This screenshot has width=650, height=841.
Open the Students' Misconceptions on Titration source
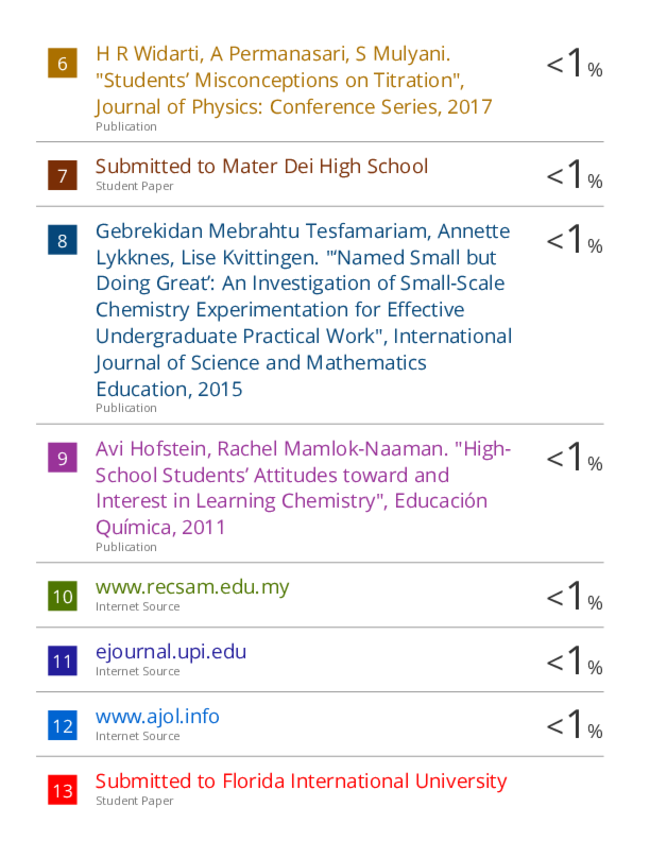(293, 80)
